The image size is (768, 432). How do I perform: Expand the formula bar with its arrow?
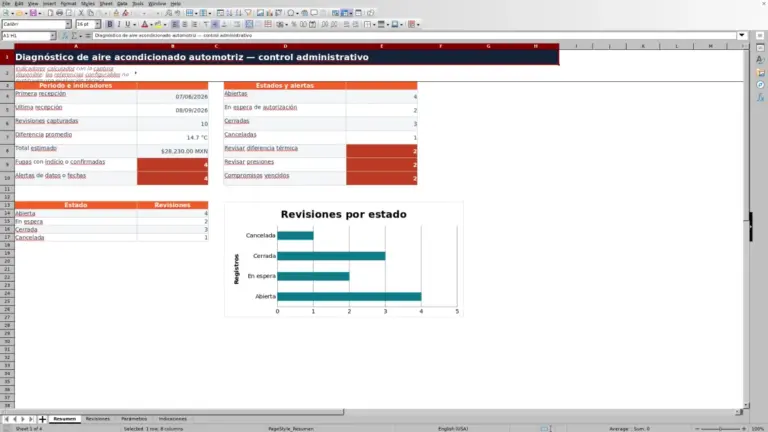[742, 35]
